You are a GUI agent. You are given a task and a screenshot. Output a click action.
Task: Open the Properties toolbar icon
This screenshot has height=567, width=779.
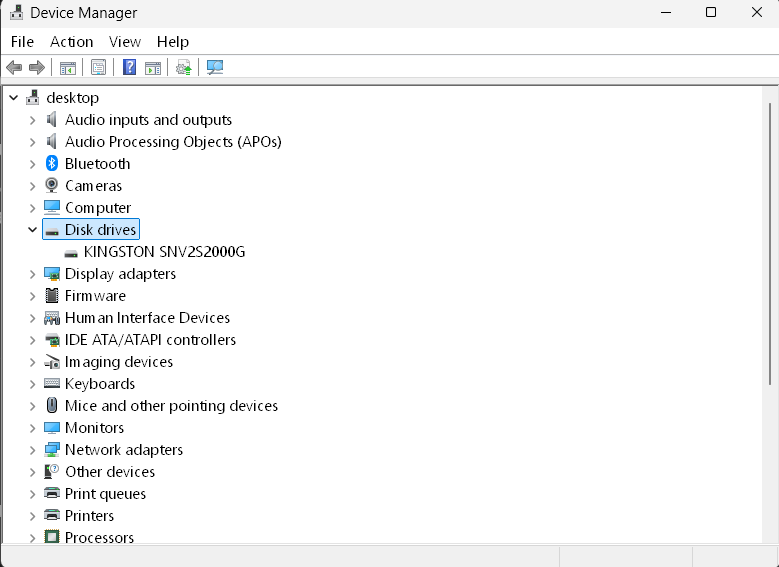tap(98, 68)
